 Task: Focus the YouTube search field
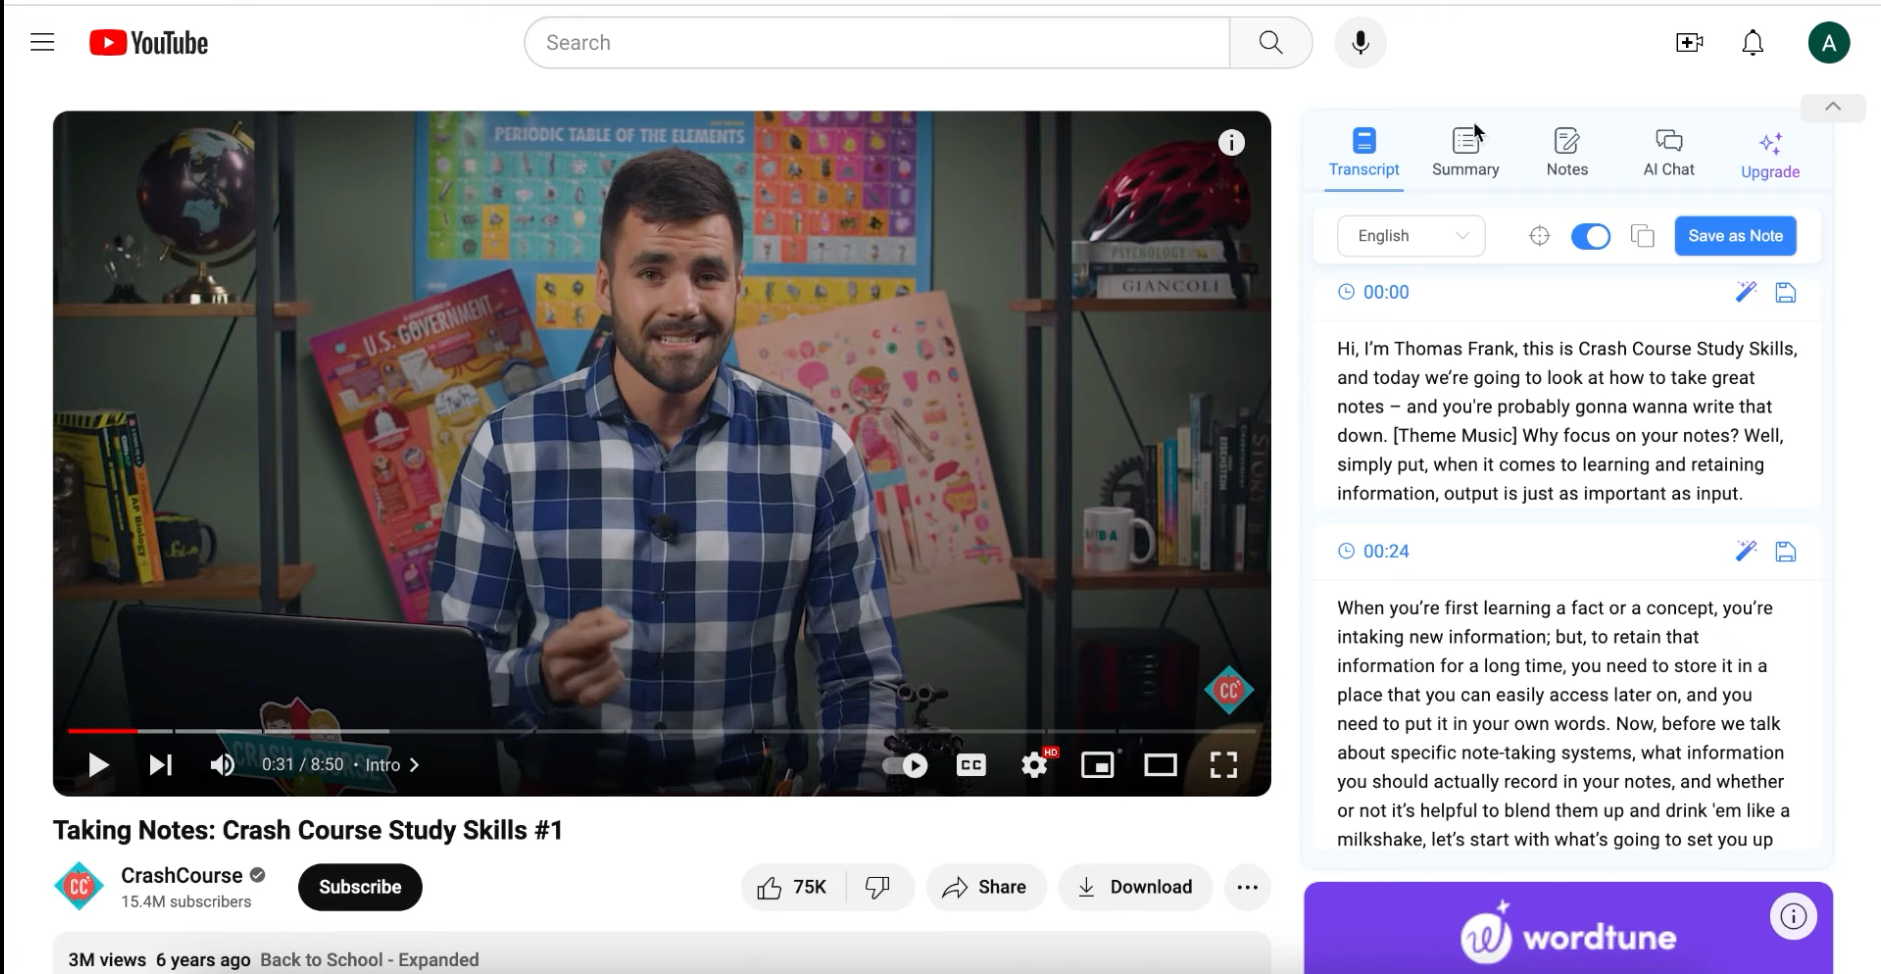[x=877, y=42]
